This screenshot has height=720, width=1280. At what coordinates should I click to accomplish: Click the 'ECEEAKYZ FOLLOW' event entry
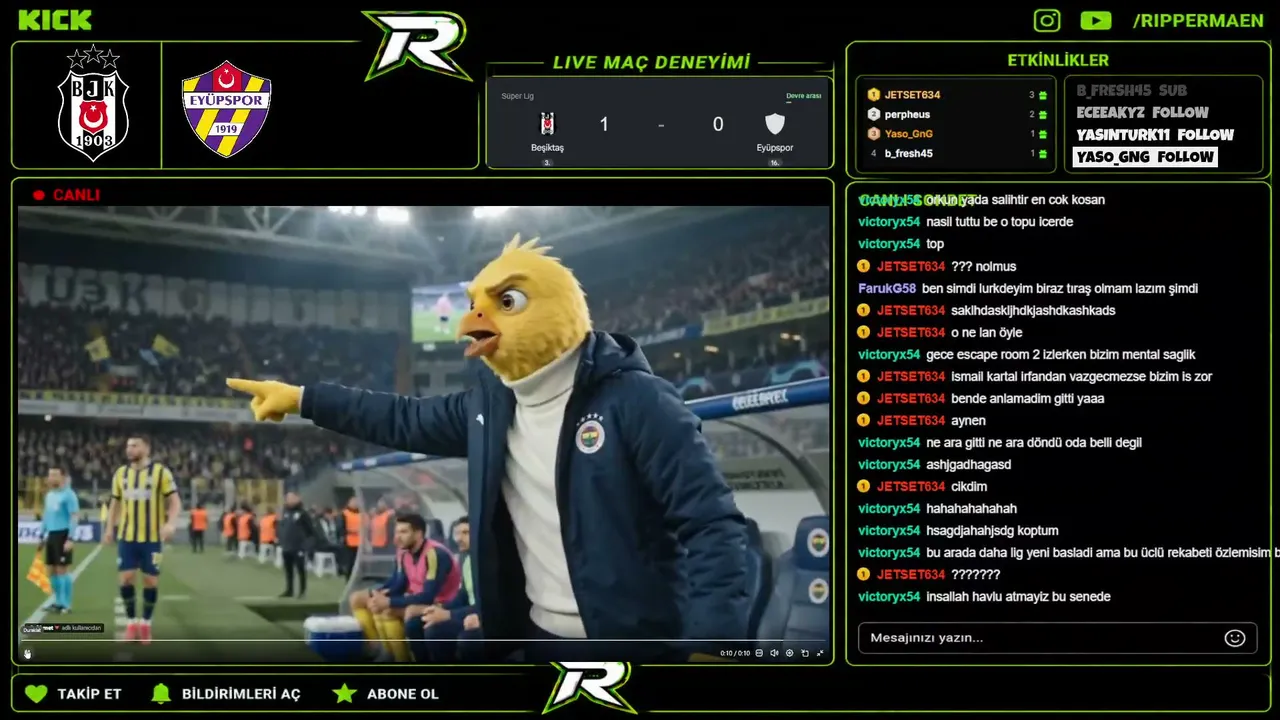click(1143, 112)
